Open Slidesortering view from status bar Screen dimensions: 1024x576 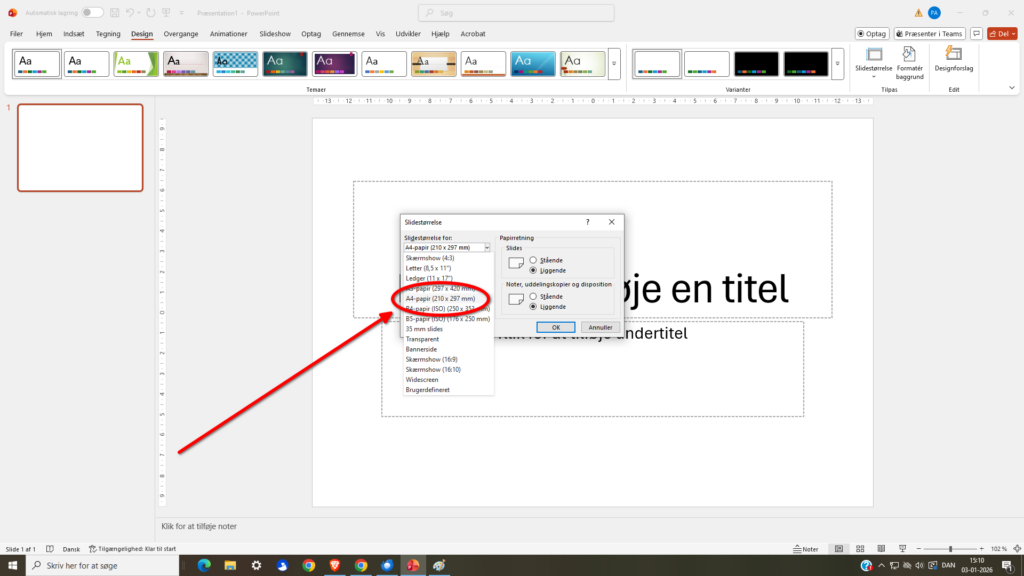(860, 548)
